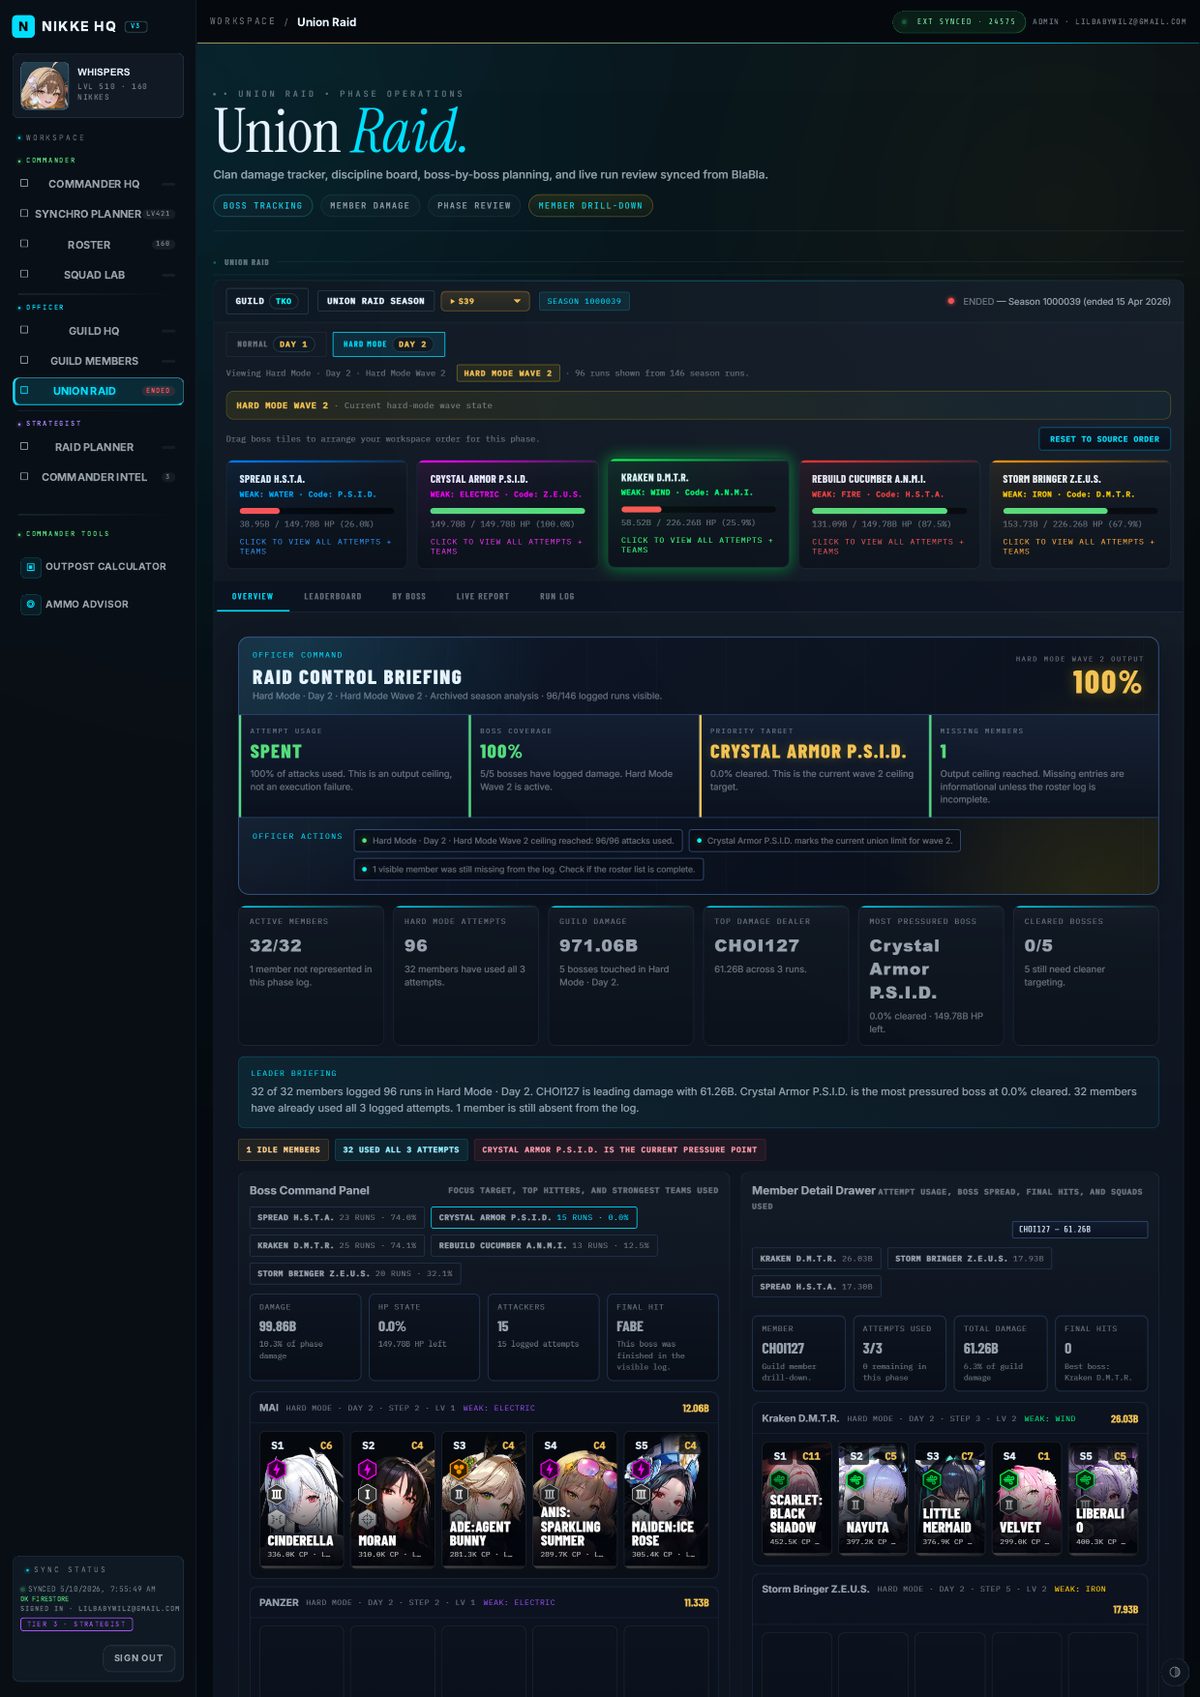Switch to Normal Day 1 mode

[x=276, y=344]
